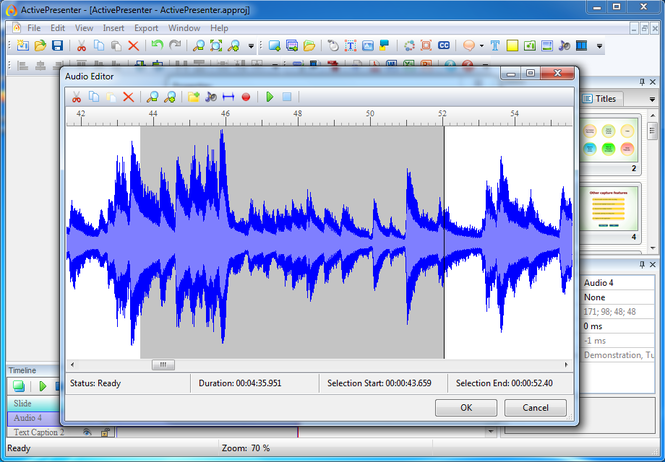Click the Cut icon in the Audio Editor toolbar
The image size is (665, 462).
76,97
